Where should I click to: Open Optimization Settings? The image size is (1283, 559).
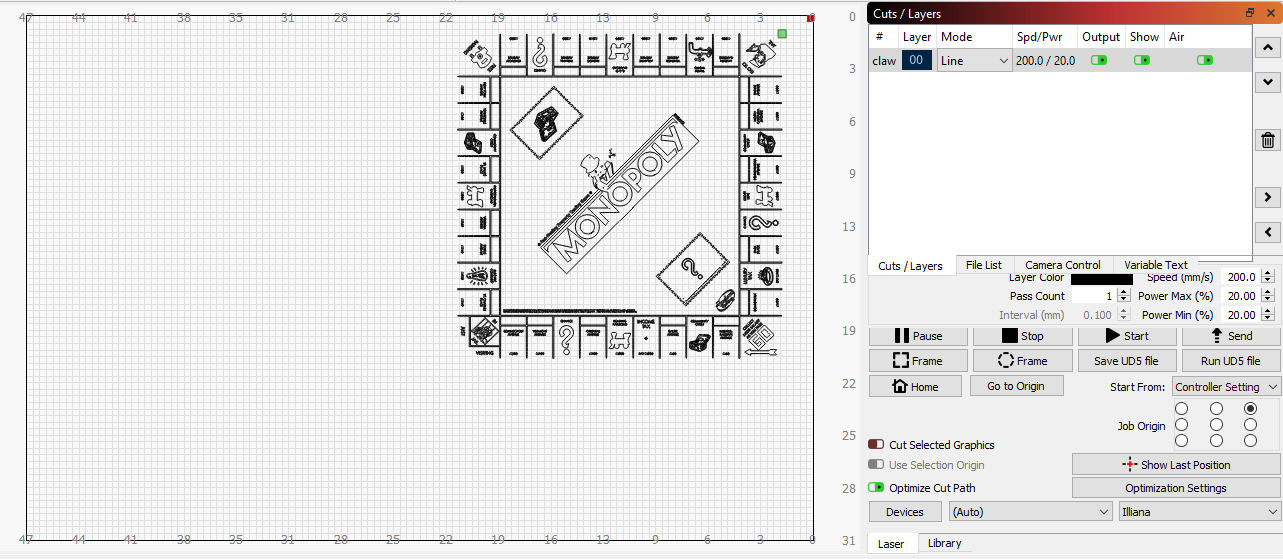coord(1176,488)
